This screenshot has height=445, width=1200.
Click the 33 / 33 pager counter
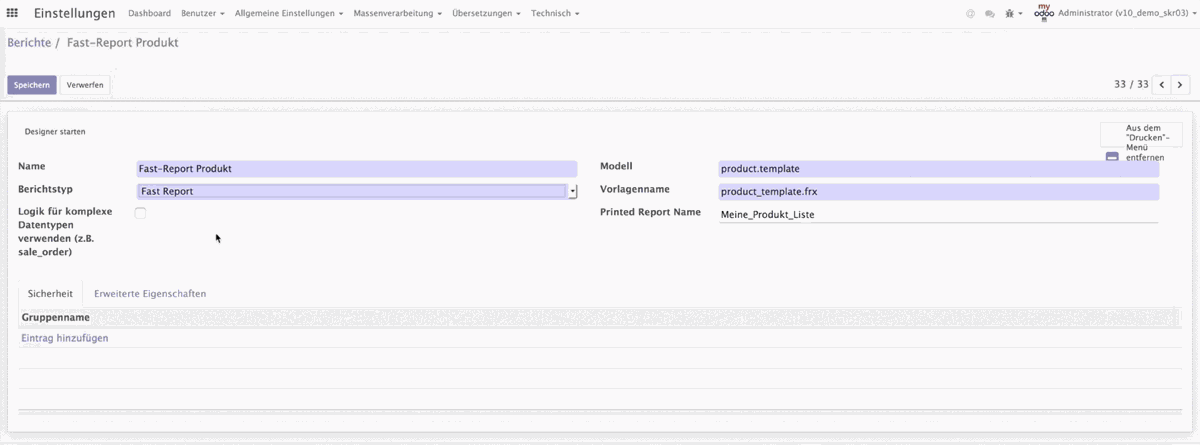click(x=1131, y=85)
